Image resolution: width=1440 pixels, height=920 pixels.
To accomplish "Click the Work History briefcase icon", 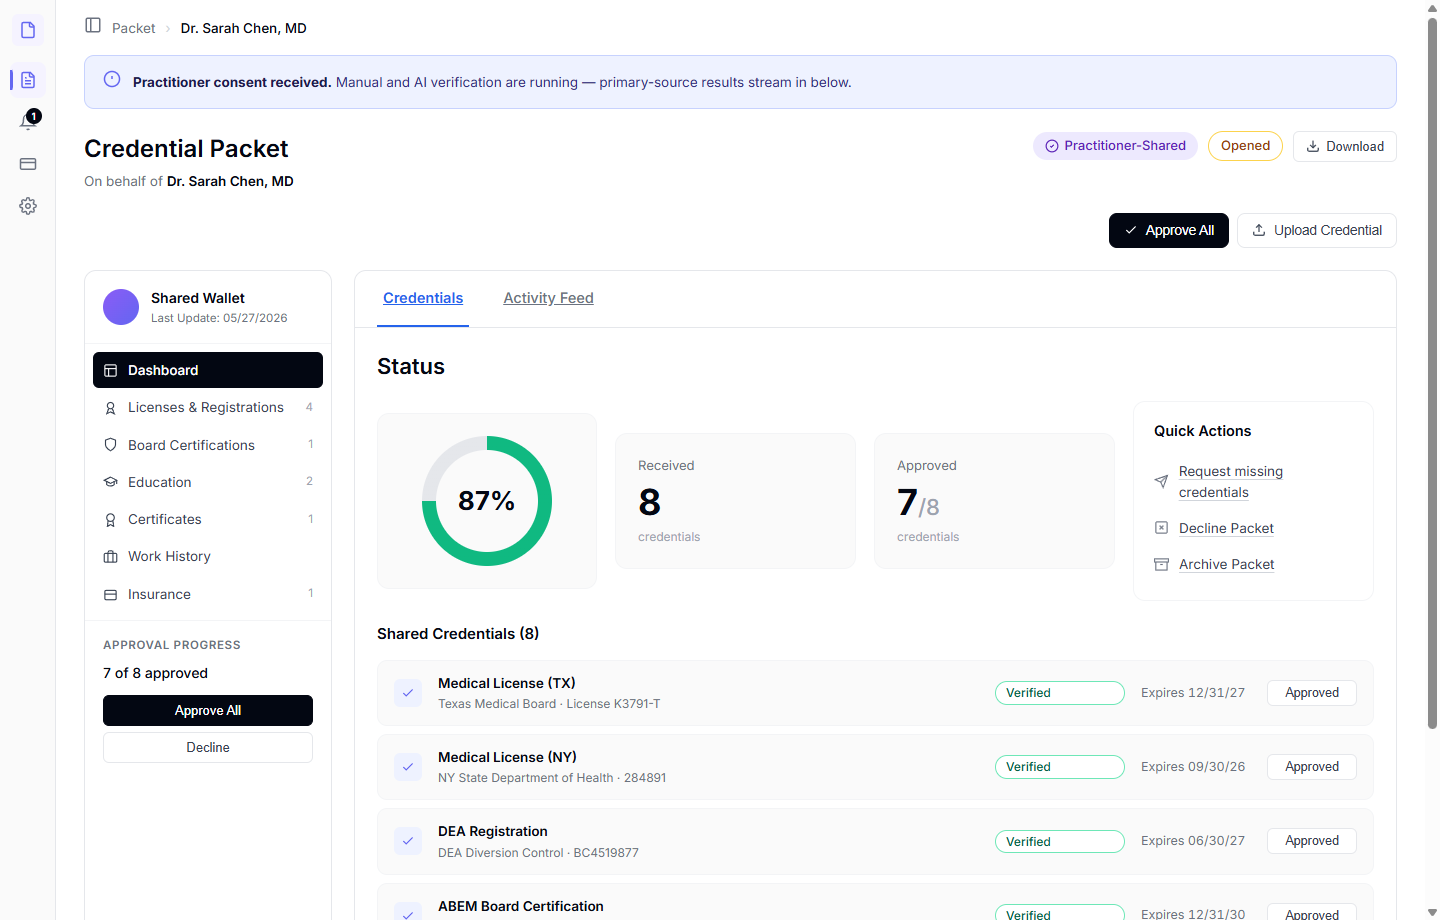I will point(111,557).
